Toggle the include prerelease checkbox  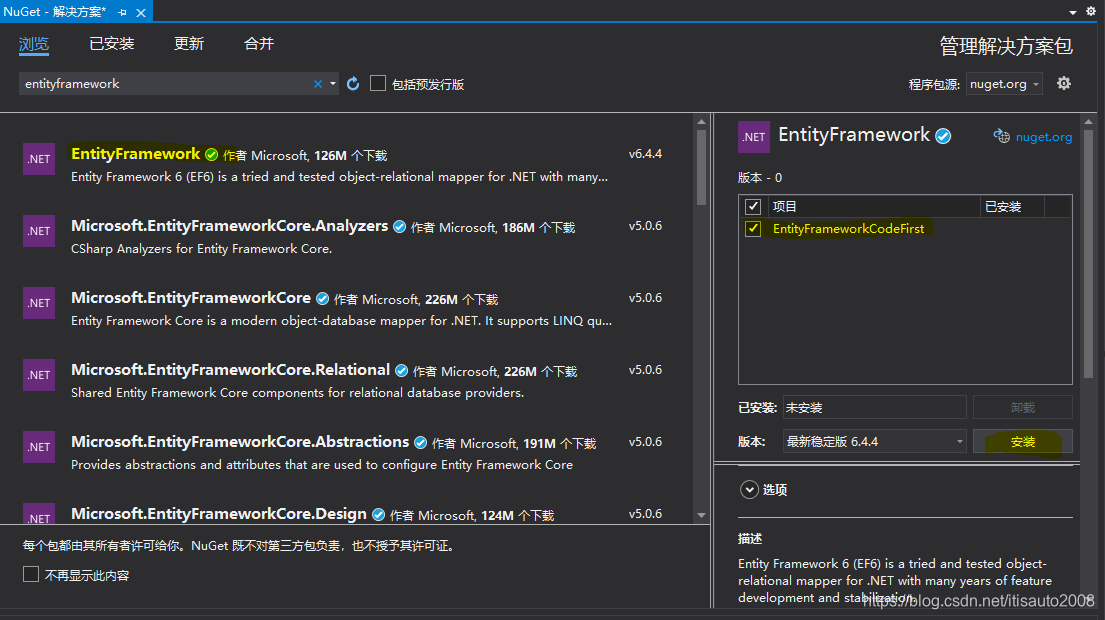pos(378,83)
